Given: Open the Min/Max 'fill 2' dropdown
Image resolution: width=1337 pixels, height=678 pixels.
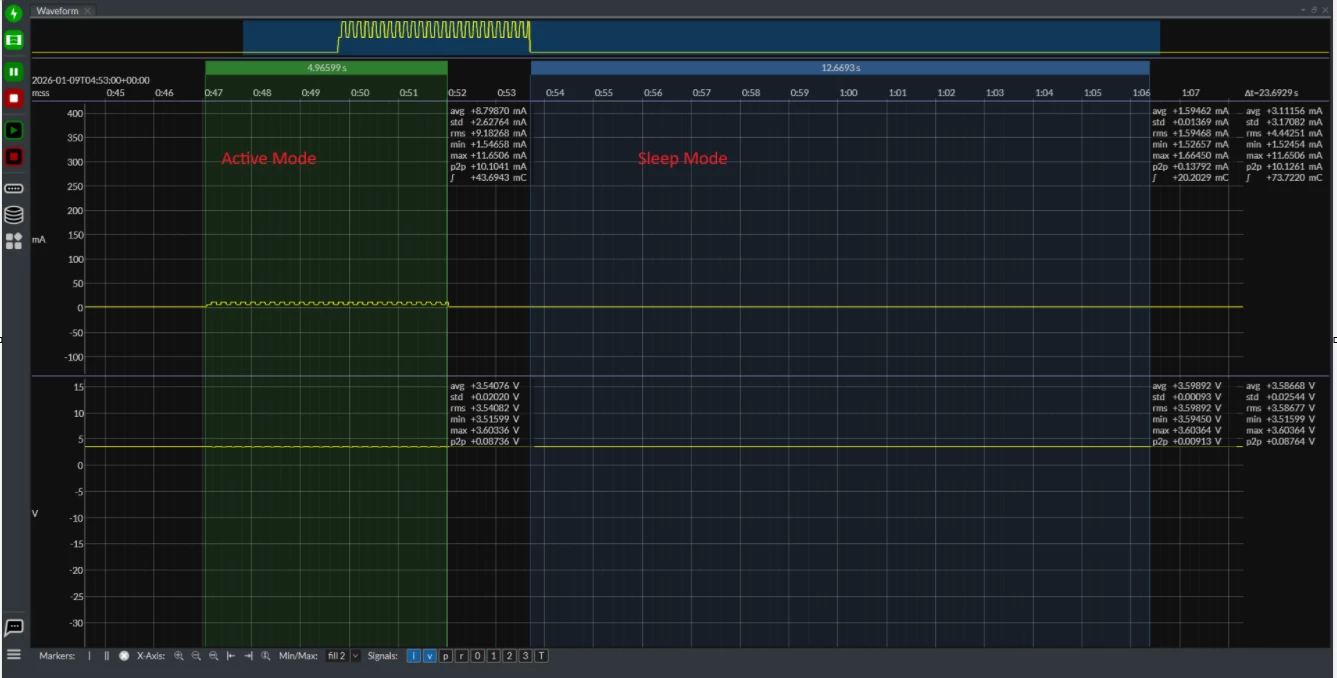Looking at the screenshot, I should 342,656.
